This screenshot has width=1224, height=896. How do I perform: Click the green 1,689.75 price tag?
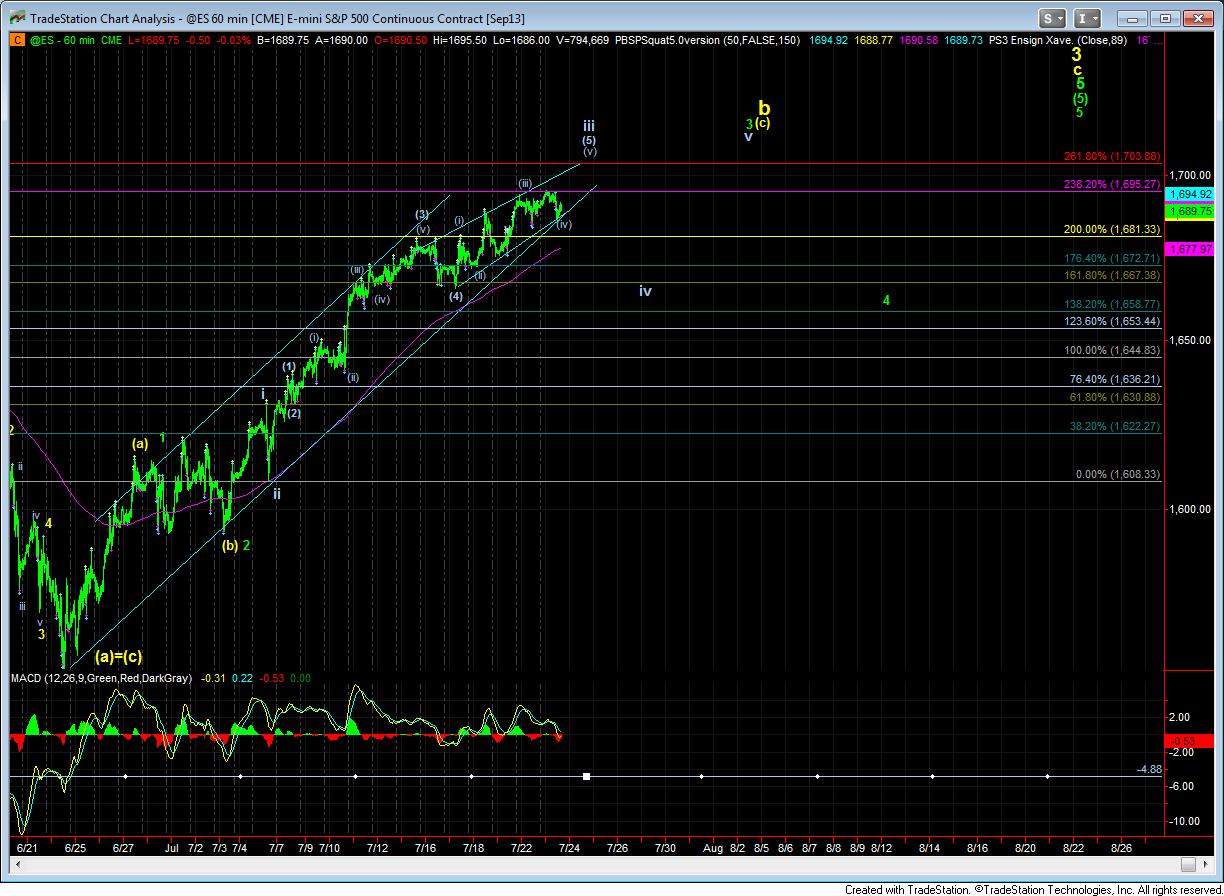click(x=1189, y=212)
